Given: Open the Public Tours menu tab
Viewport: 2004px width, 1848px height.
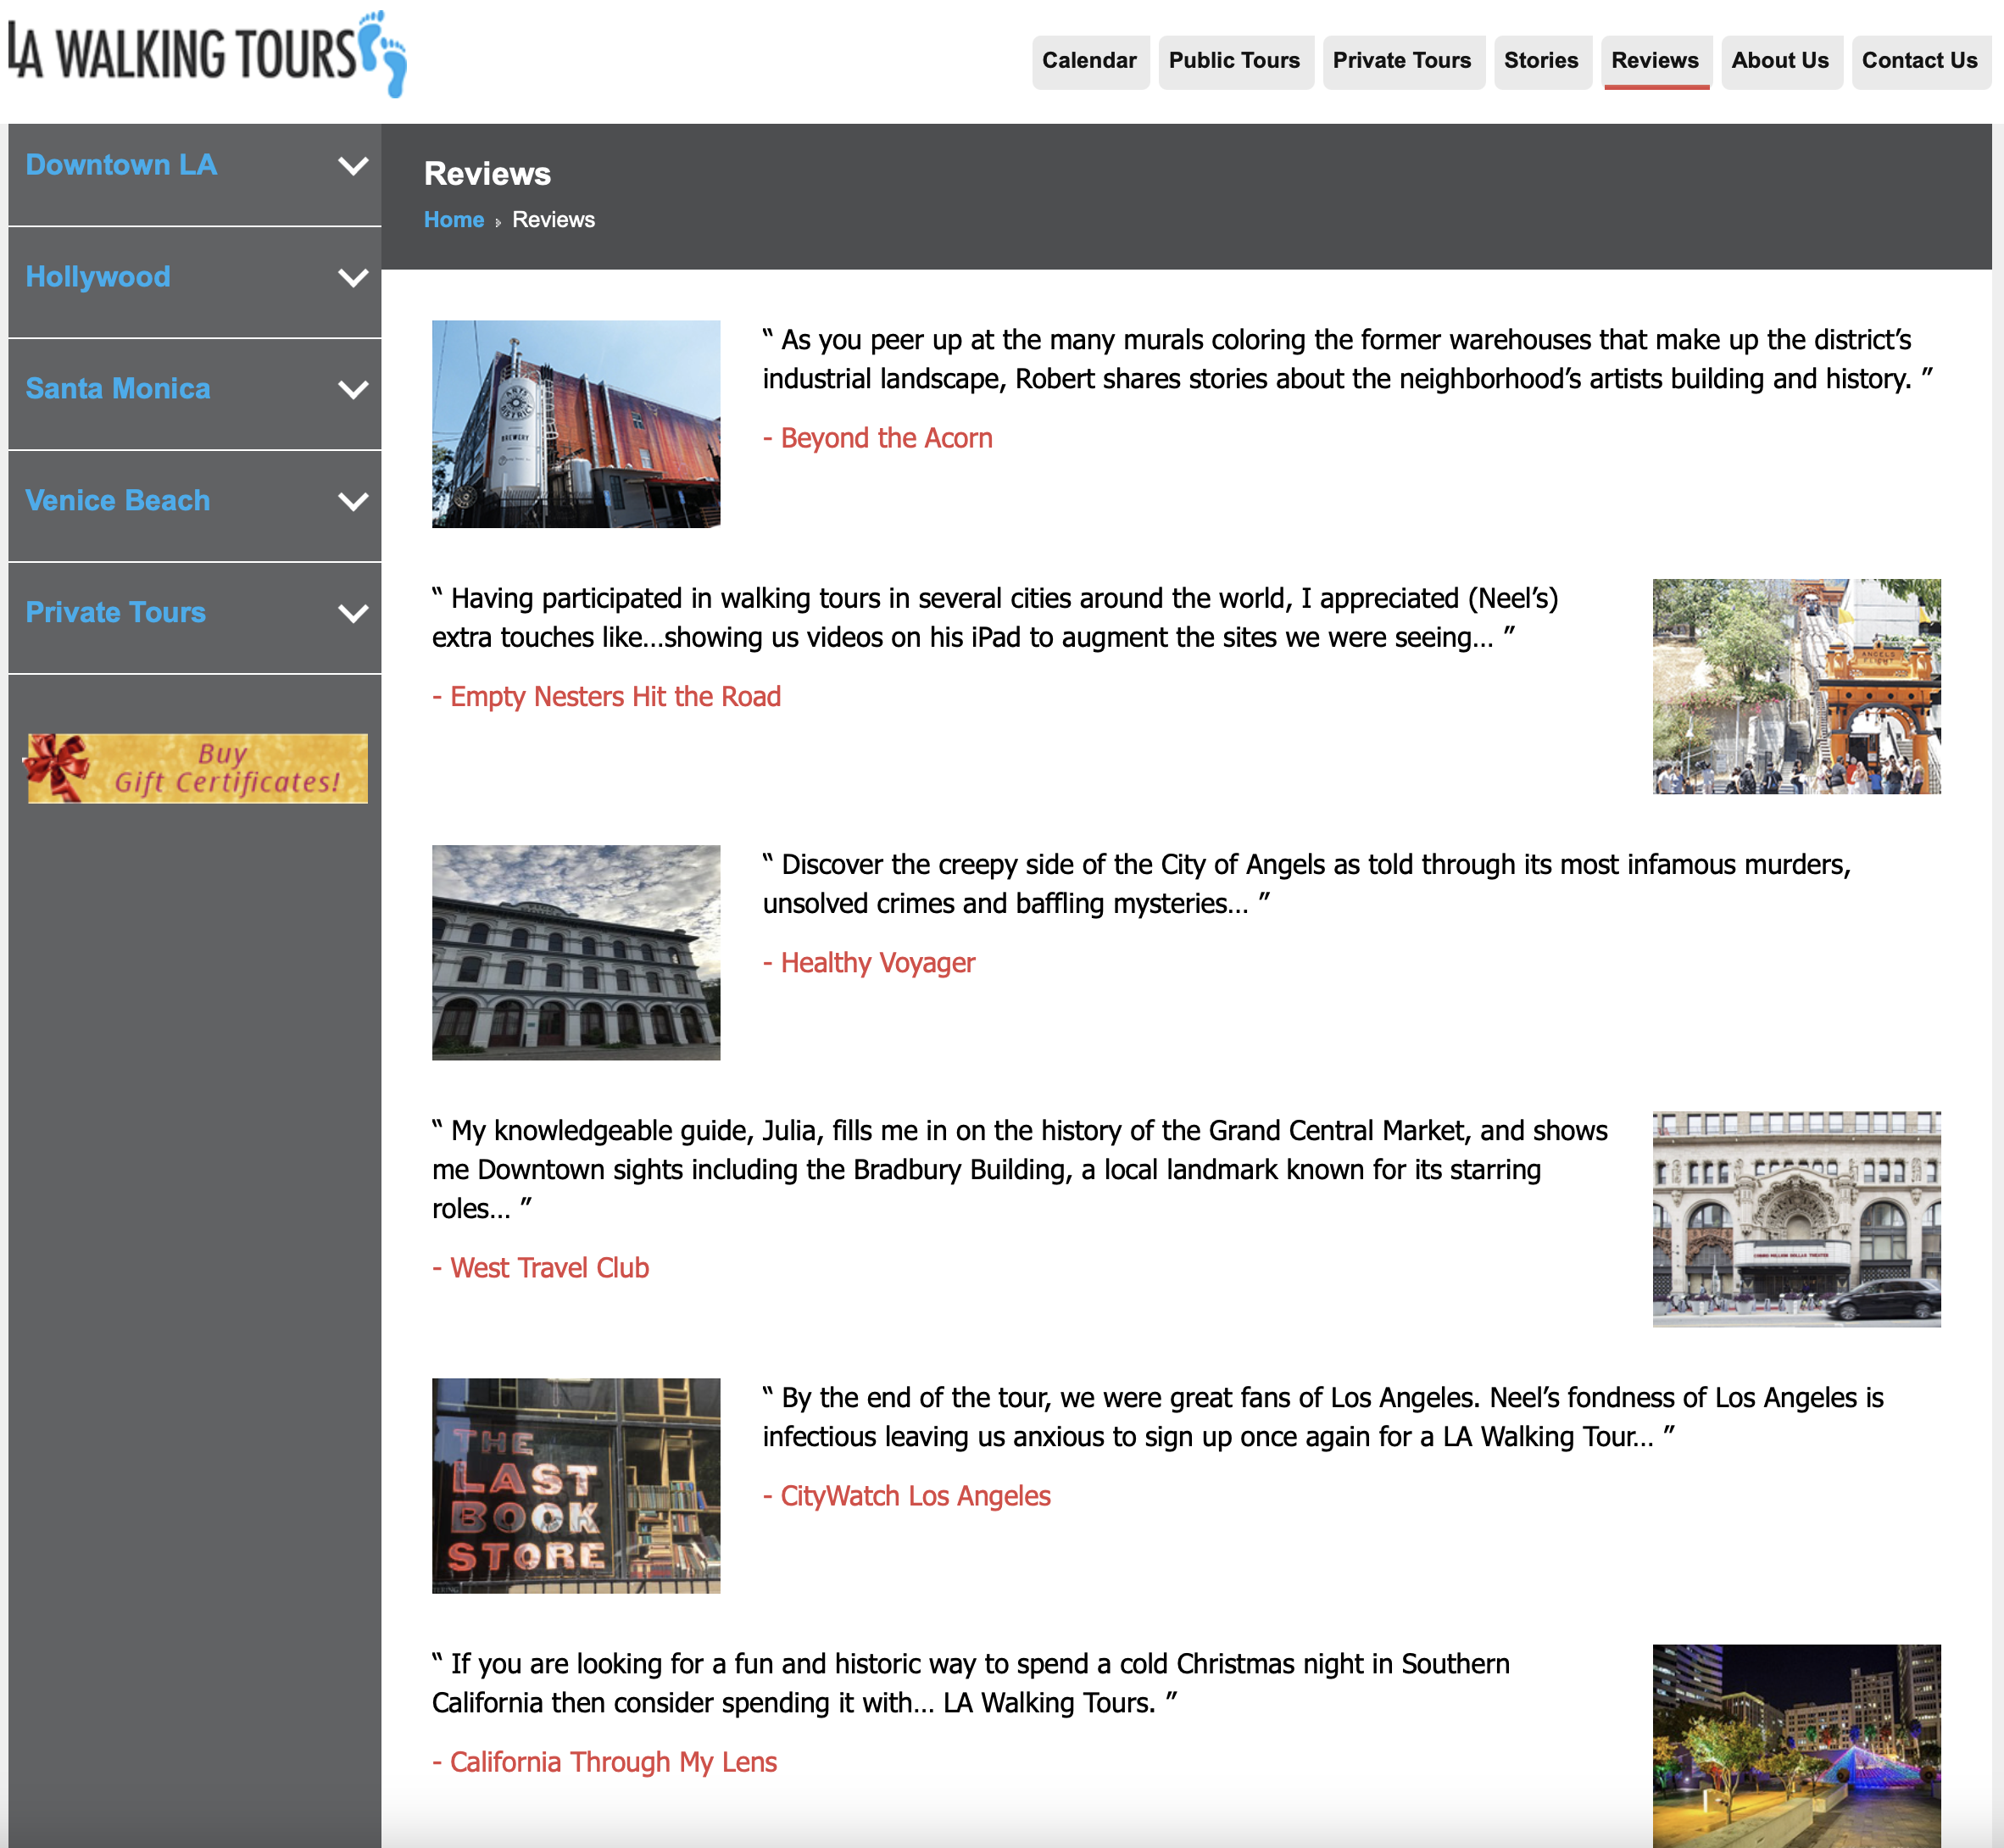Looking at the screenshot, I should (1234, 61).
